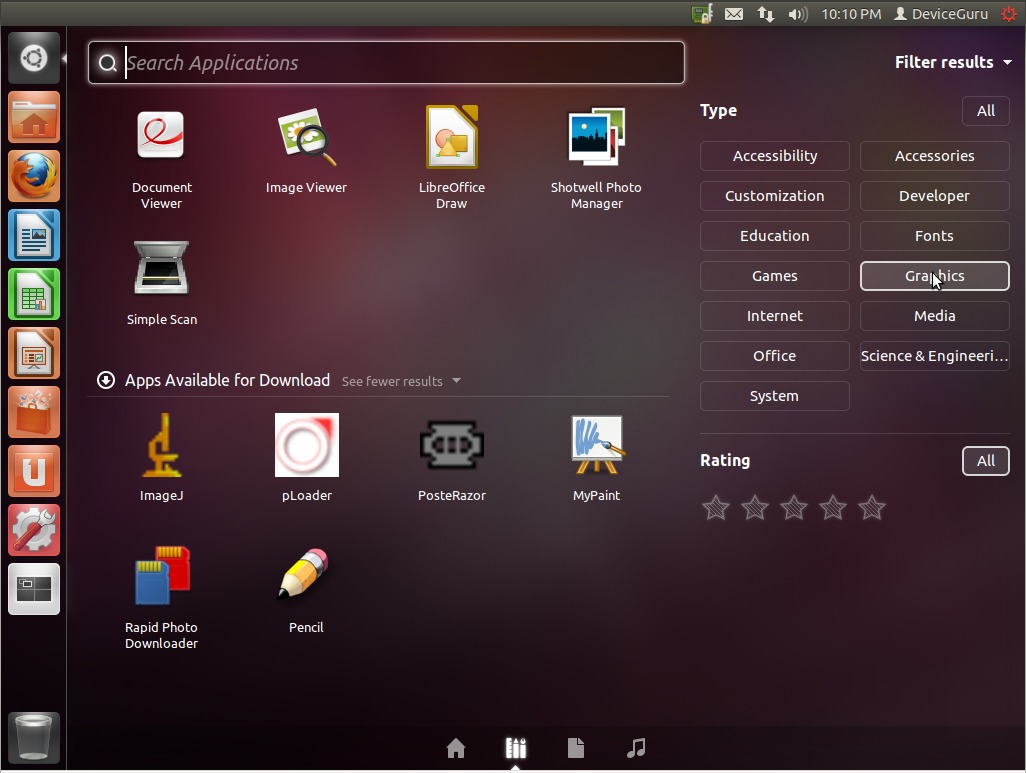Screen dimensions: 1026x773
Task: Open DeviceGuru user menu
Action: tap(942, 14)
